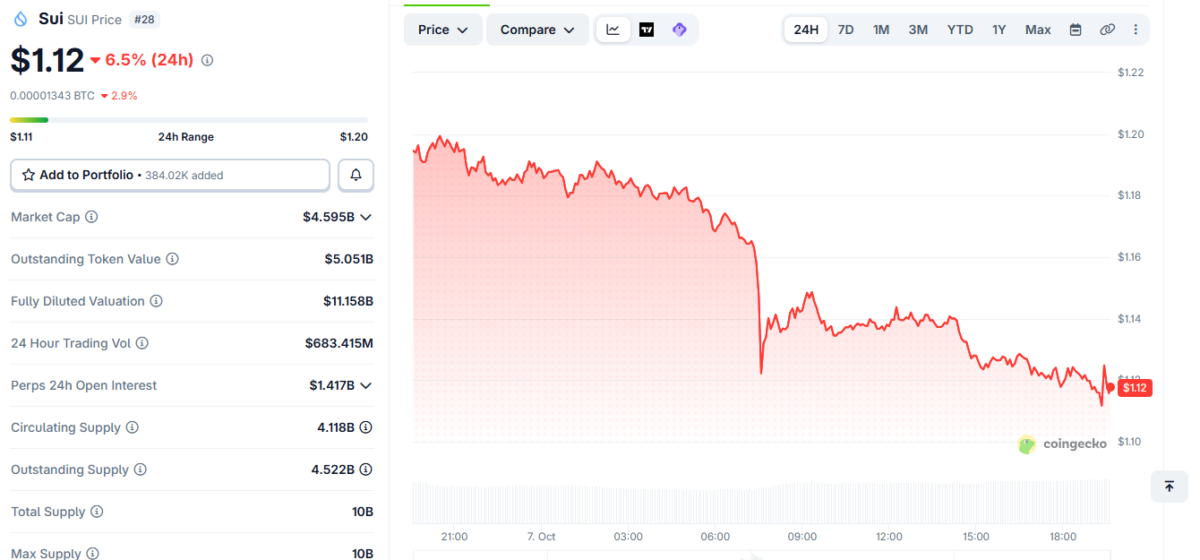Viewport: 1200px width, 560px height.
Task: Click the 24h Range progress bar
Action: [189, 120]
